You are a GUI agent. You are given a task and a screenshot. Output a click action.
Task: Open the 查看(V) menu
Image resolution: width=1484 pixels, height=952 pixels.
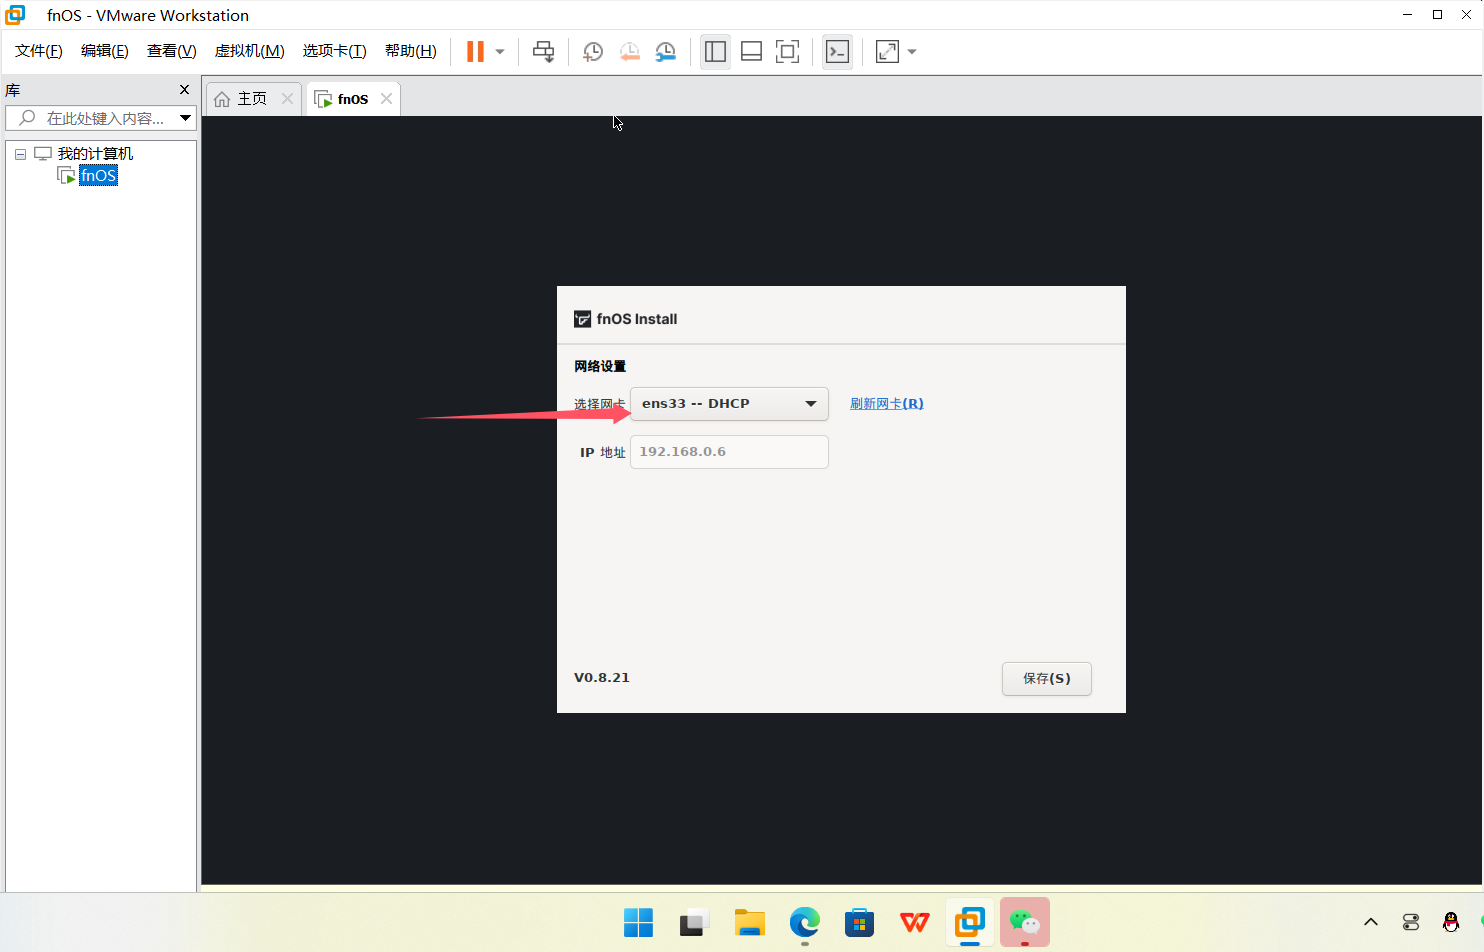(x=171, y=51)
